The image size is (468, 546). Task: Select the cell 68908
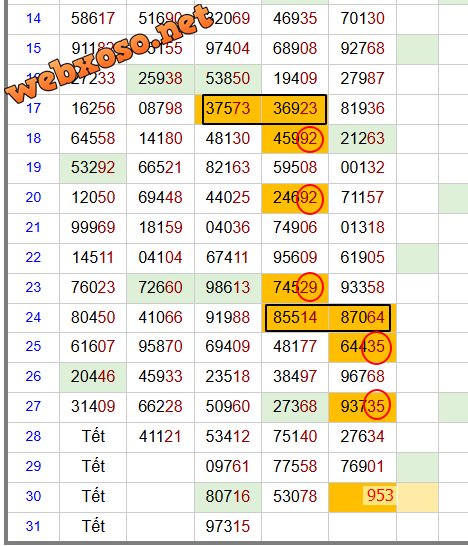pyautogui.click(x=295, y=48)
